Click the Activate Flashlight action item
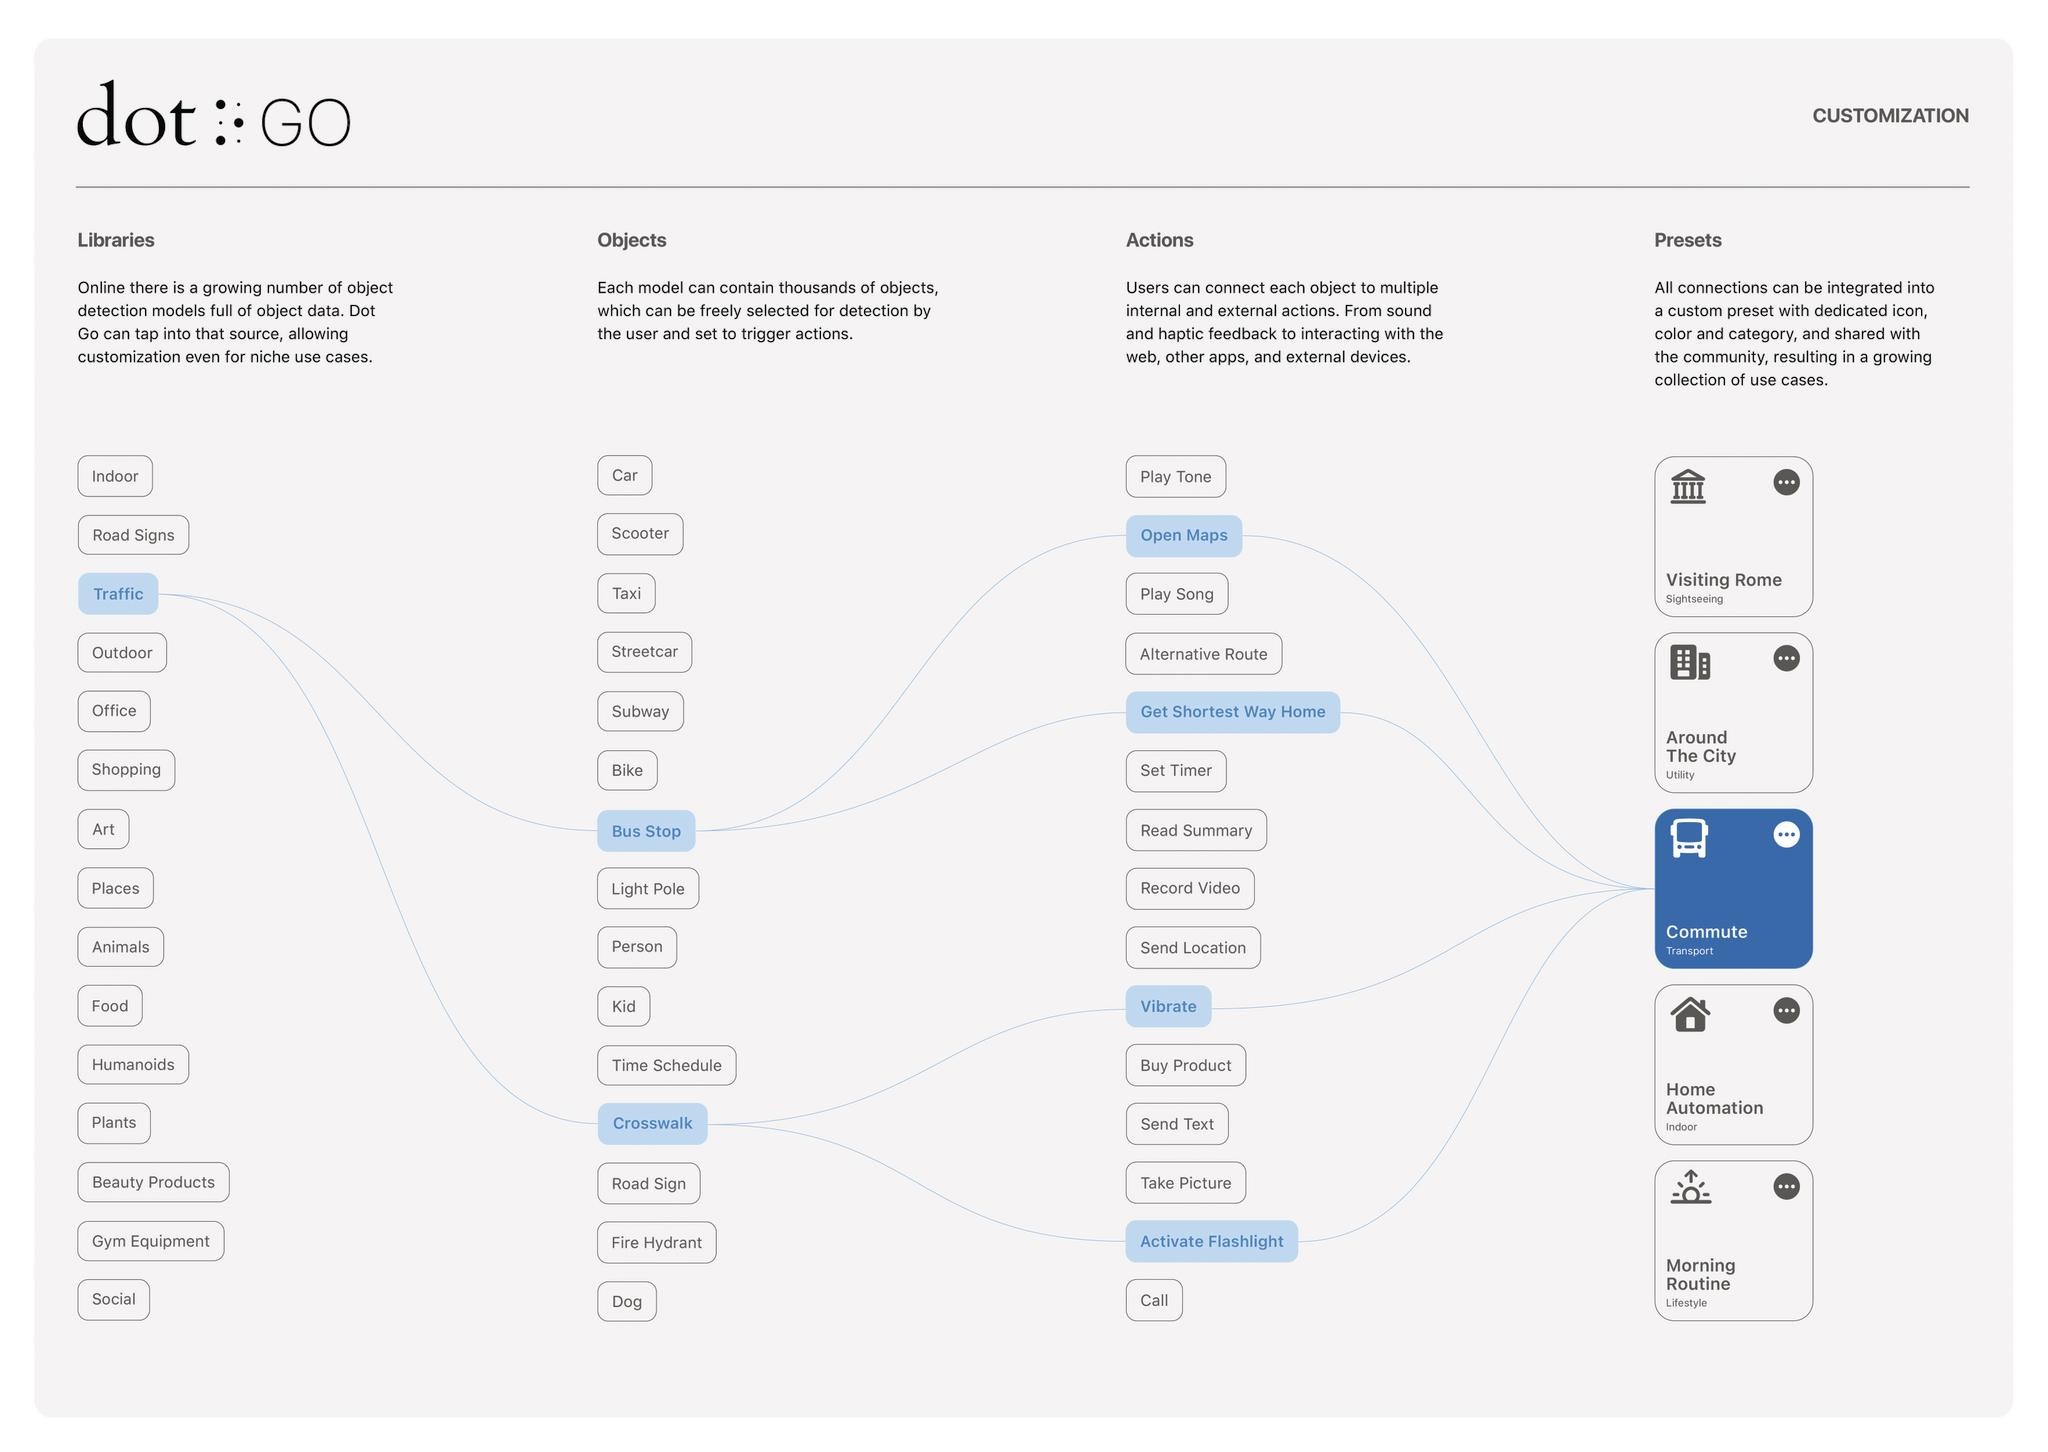Viewport: 2048px width, 1452px height. [1212, 1241]
